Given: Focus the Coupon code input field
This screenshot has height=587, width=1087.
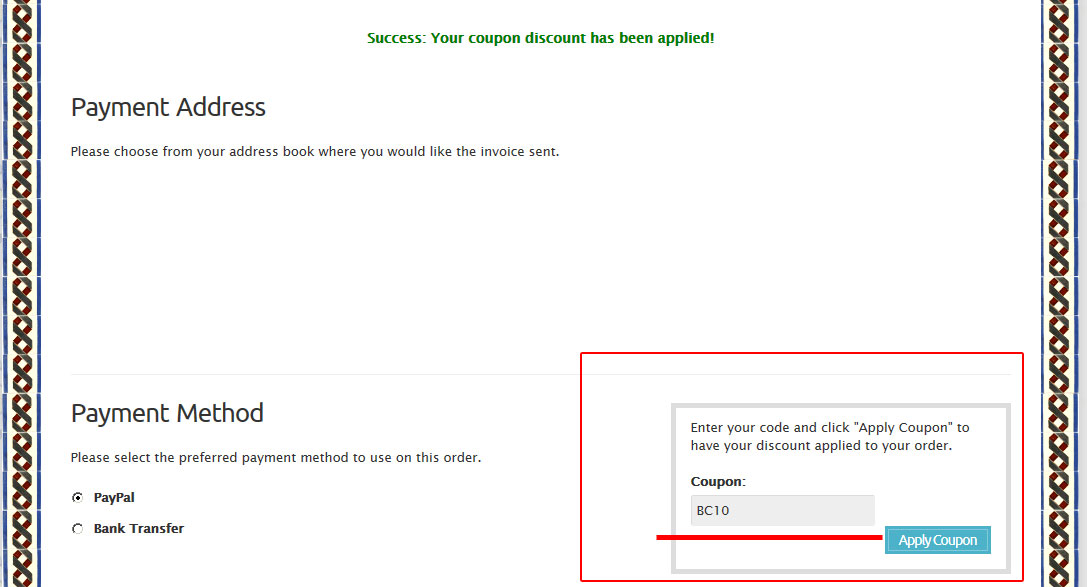Looking at the screenshot, I should point(782,510).
